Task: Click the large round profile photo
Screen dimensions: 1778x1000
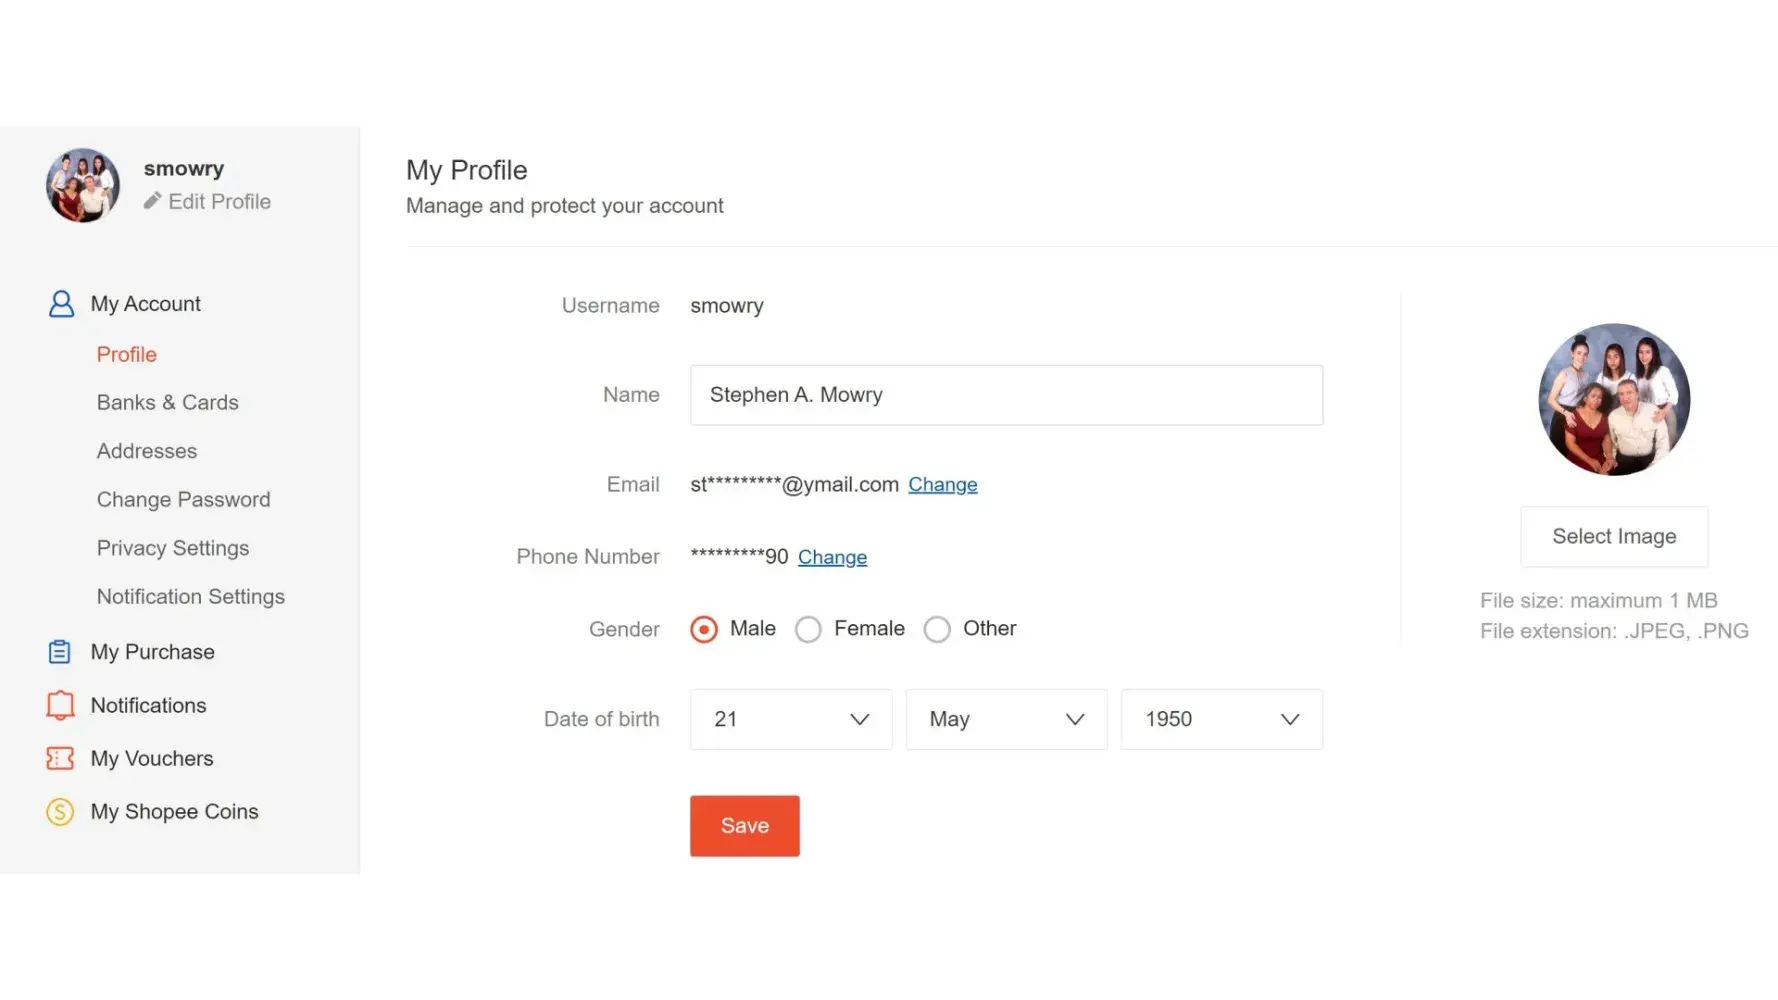Action: point(1613,399)
